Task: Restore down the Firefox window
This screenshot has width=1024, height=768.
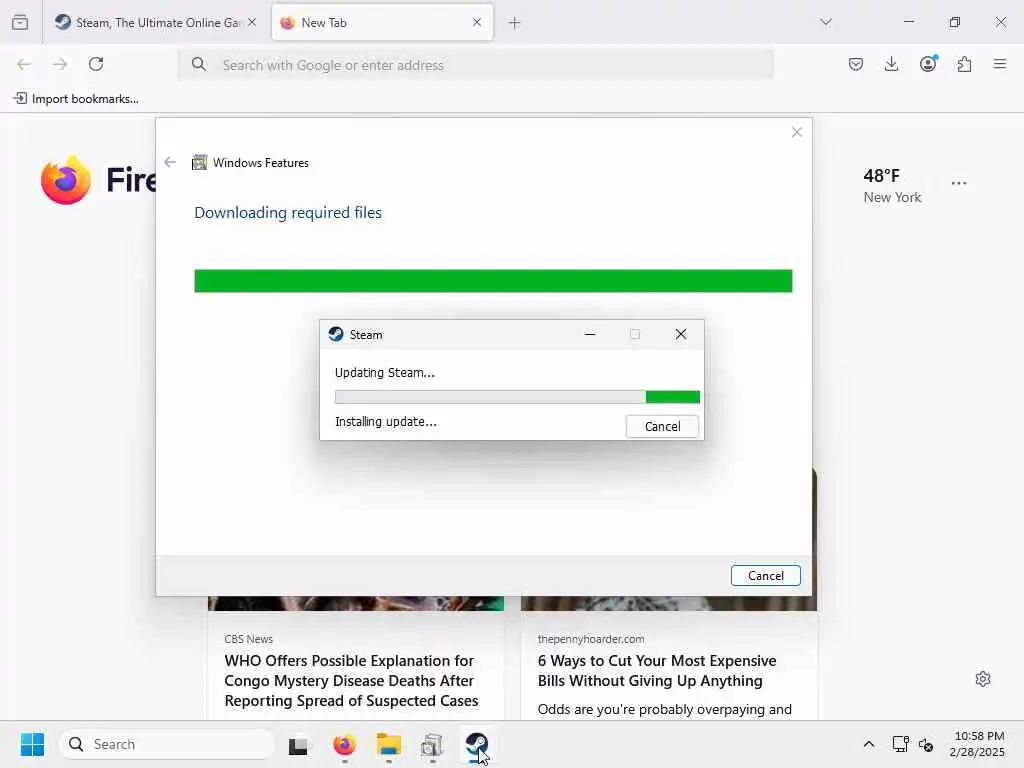Action: [955, 22]
